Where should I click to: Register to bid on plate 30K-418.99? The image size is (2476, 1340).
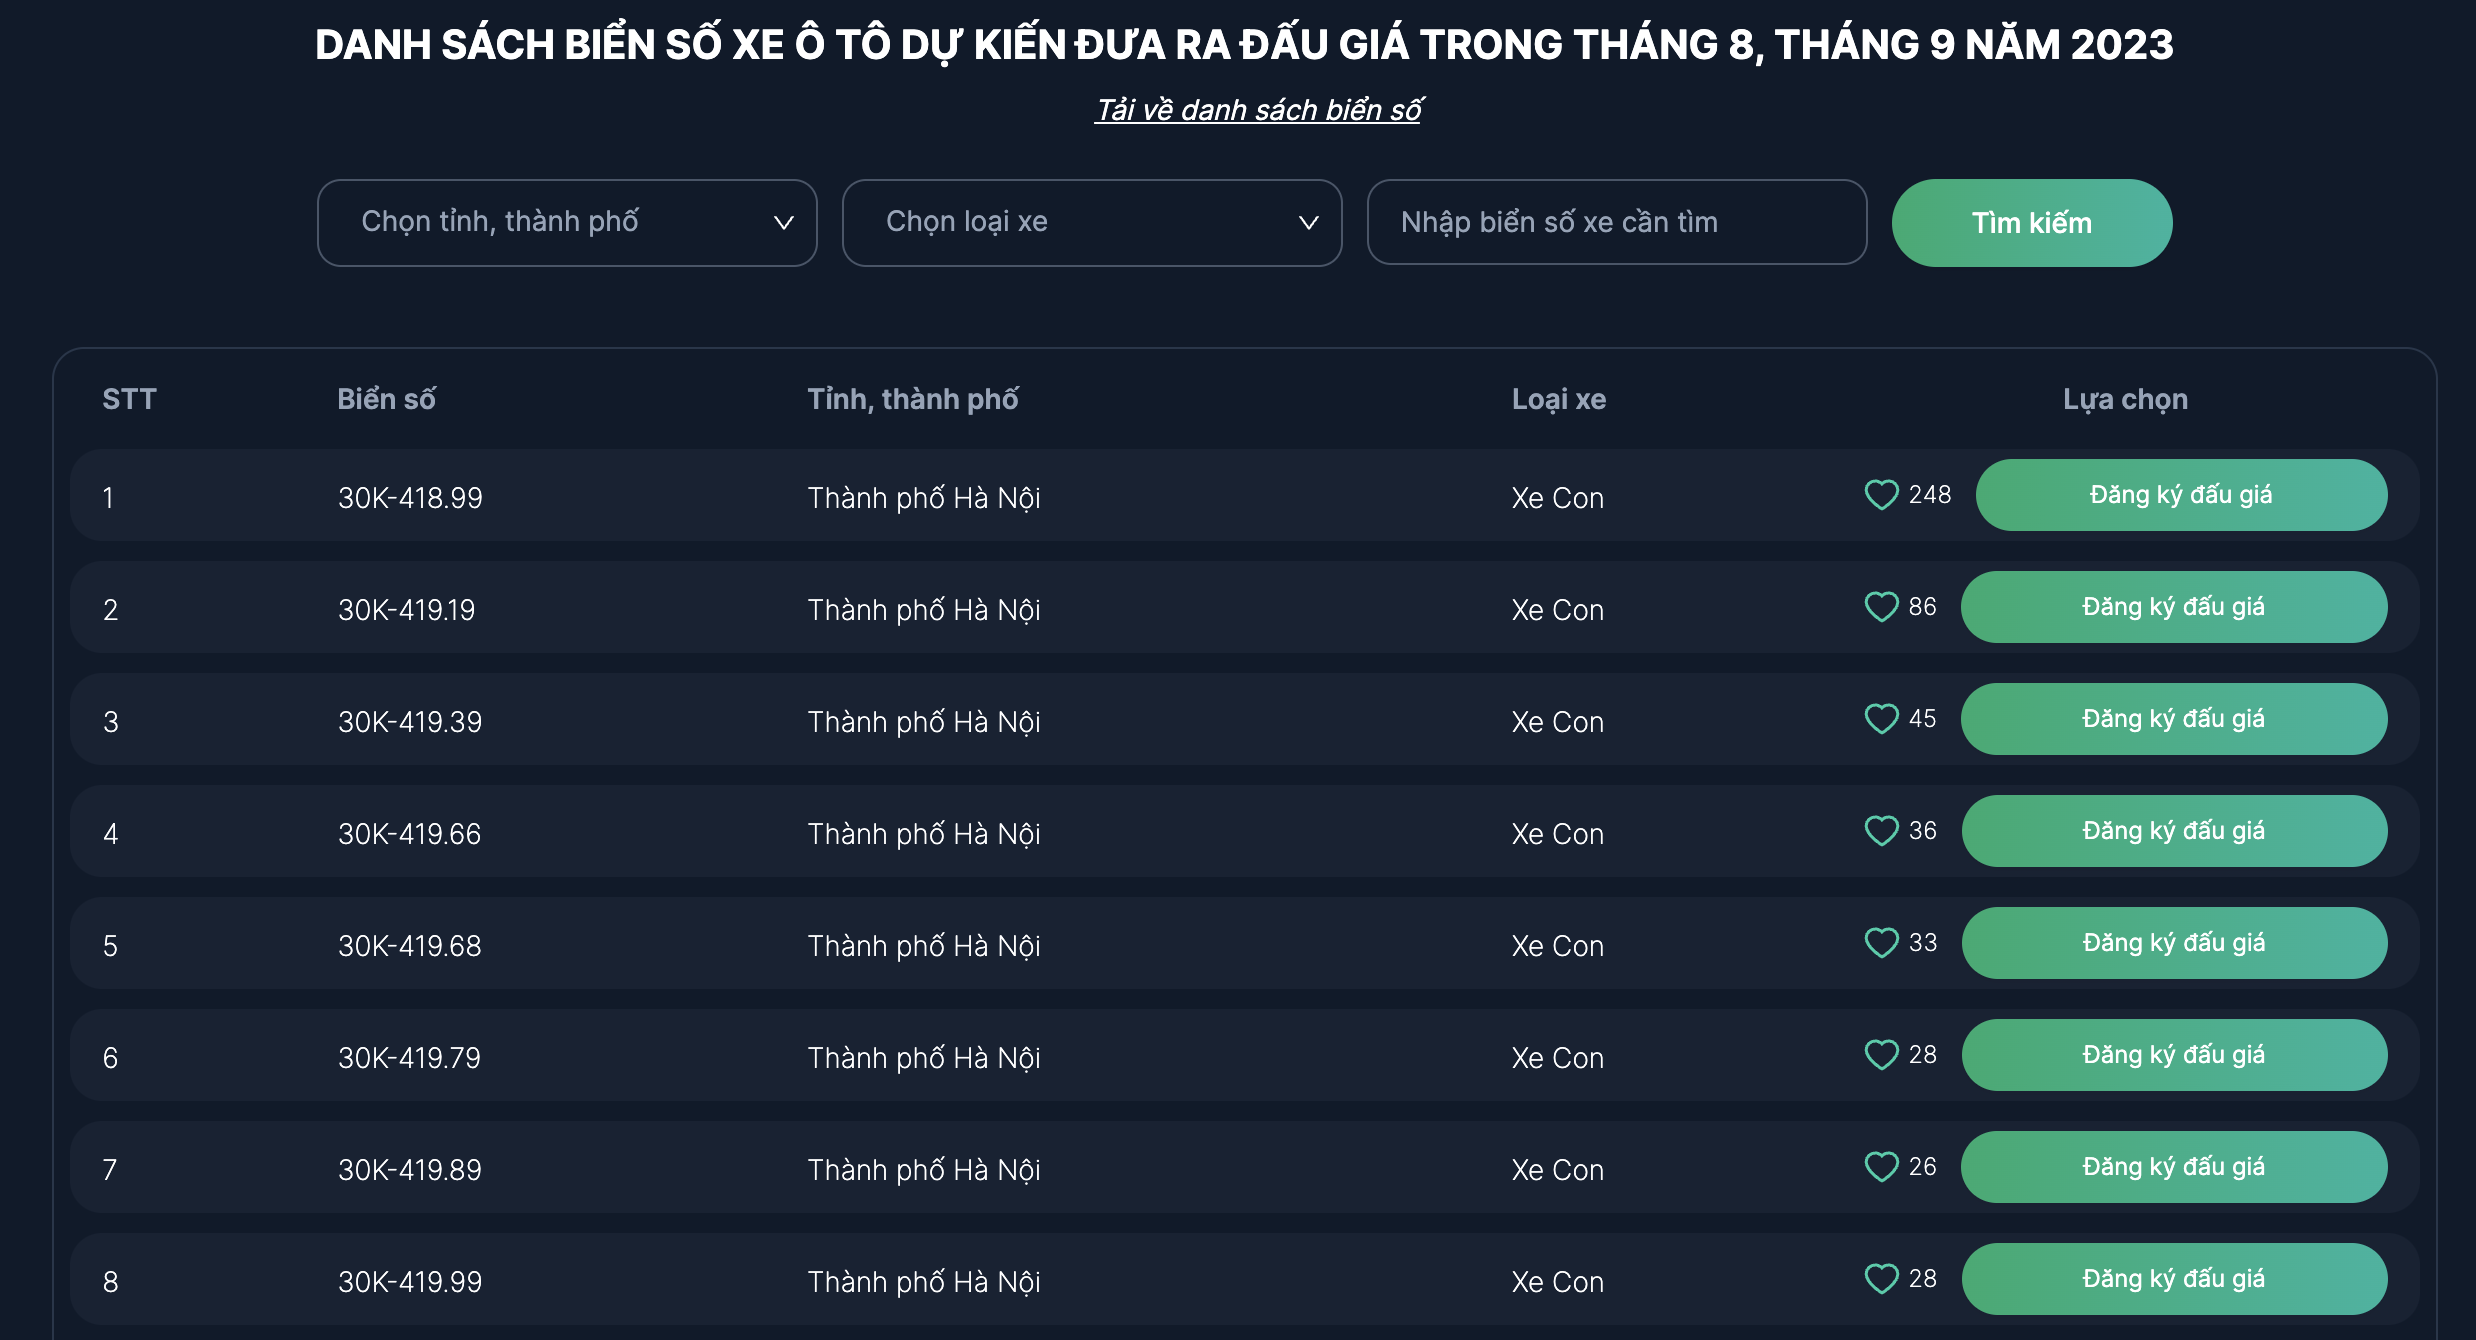point(2181,495)
